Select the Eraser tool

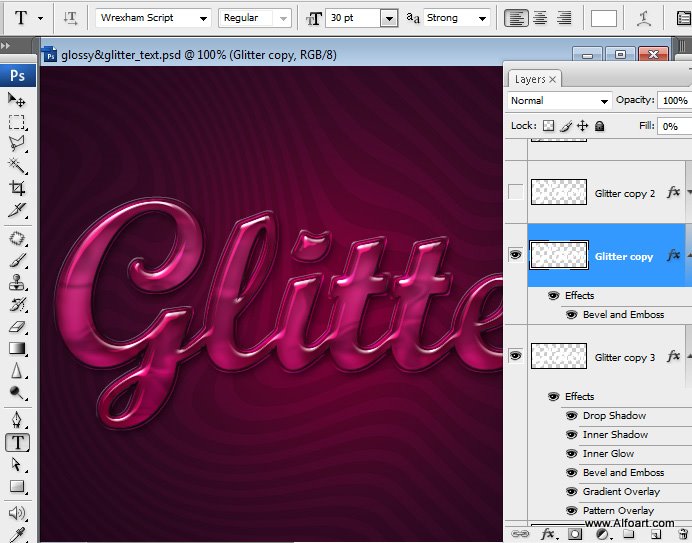(17, 326)
